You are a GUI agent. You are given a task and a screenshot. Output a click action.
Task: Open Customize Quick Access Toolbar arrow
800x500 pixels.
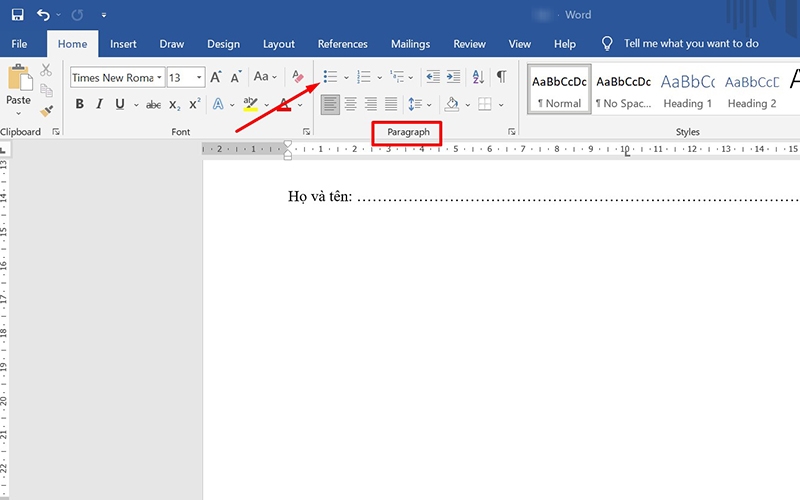(104, 15)
